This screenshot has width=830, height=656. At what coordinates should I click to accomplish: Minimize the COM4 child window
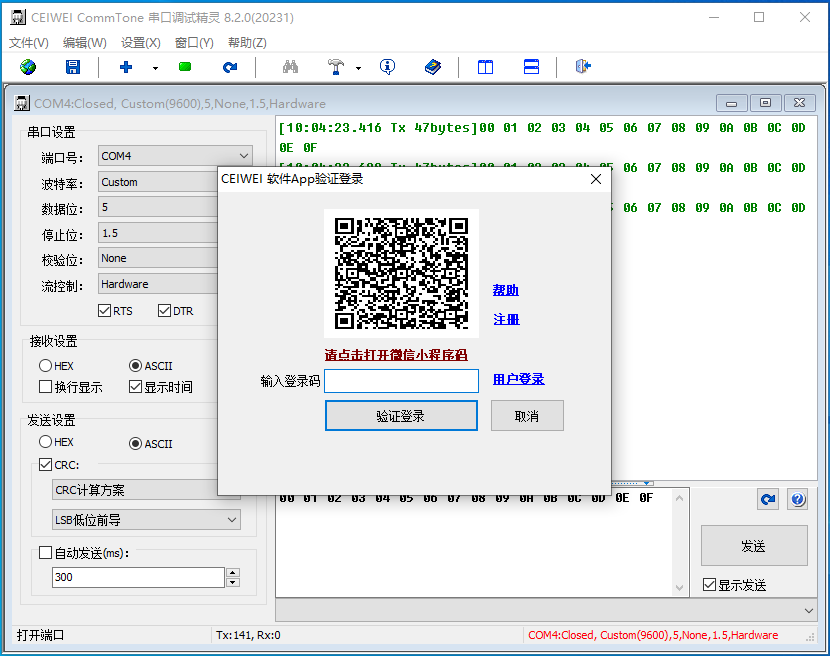pyautogui.click(x=732, y=103)
